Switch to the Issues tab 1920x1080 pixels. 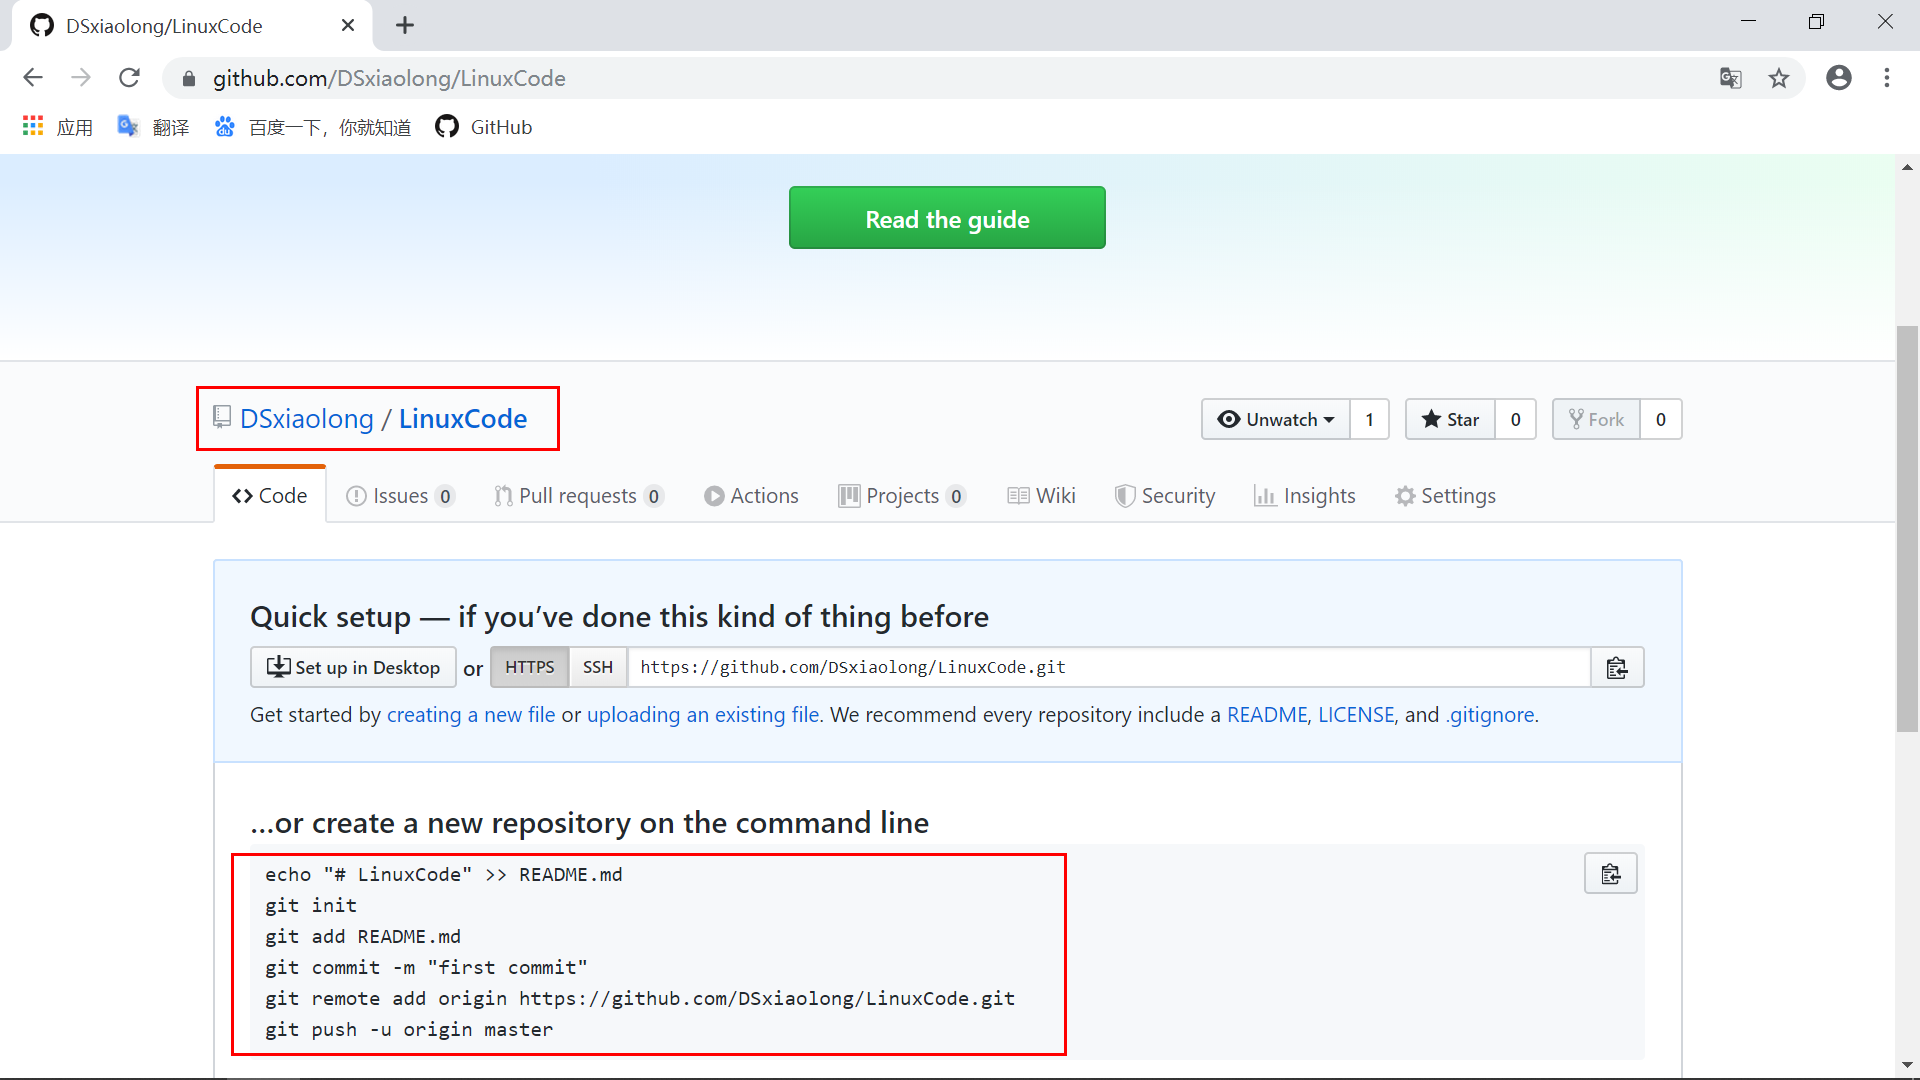(x=399, y=496)
